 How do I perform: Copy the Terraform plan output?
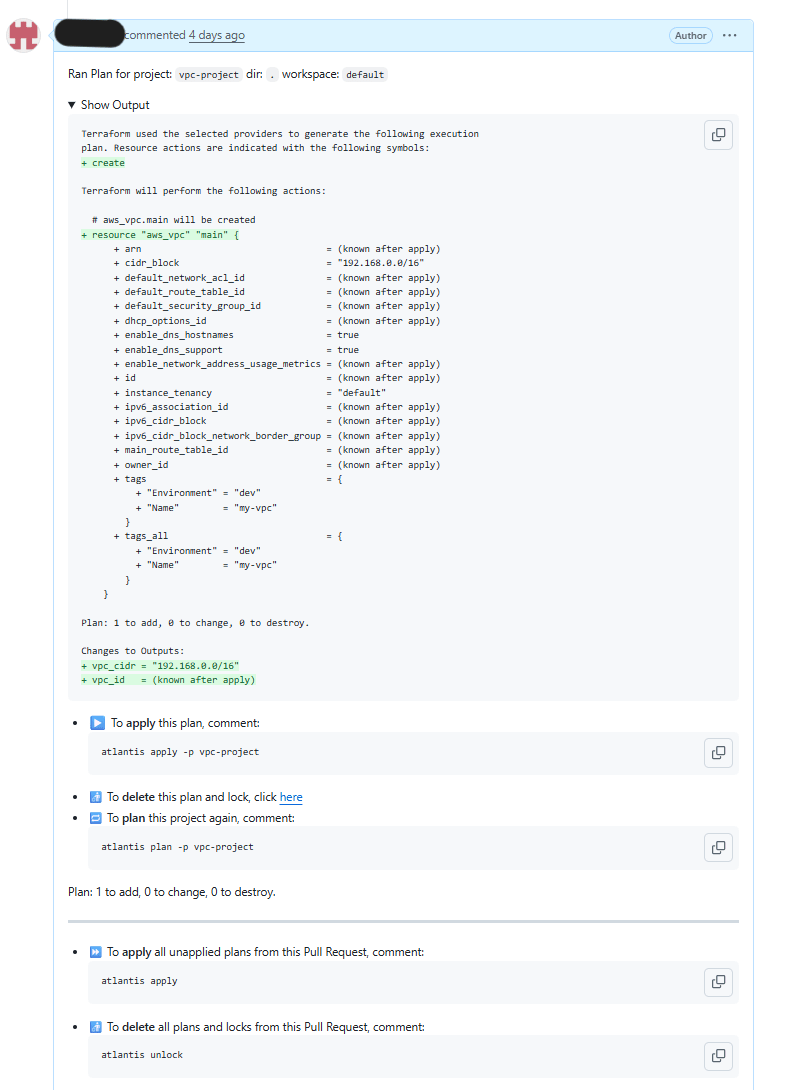[718, 135]
